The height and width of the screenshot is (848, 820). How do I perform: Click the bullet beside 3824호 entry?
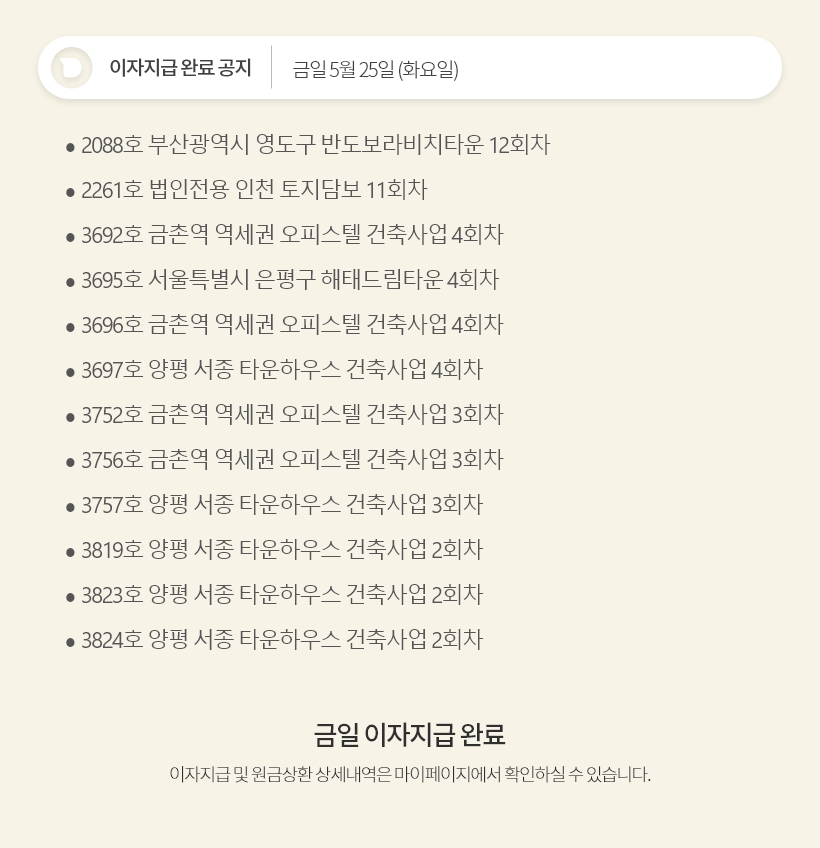(x=70, y=642)
